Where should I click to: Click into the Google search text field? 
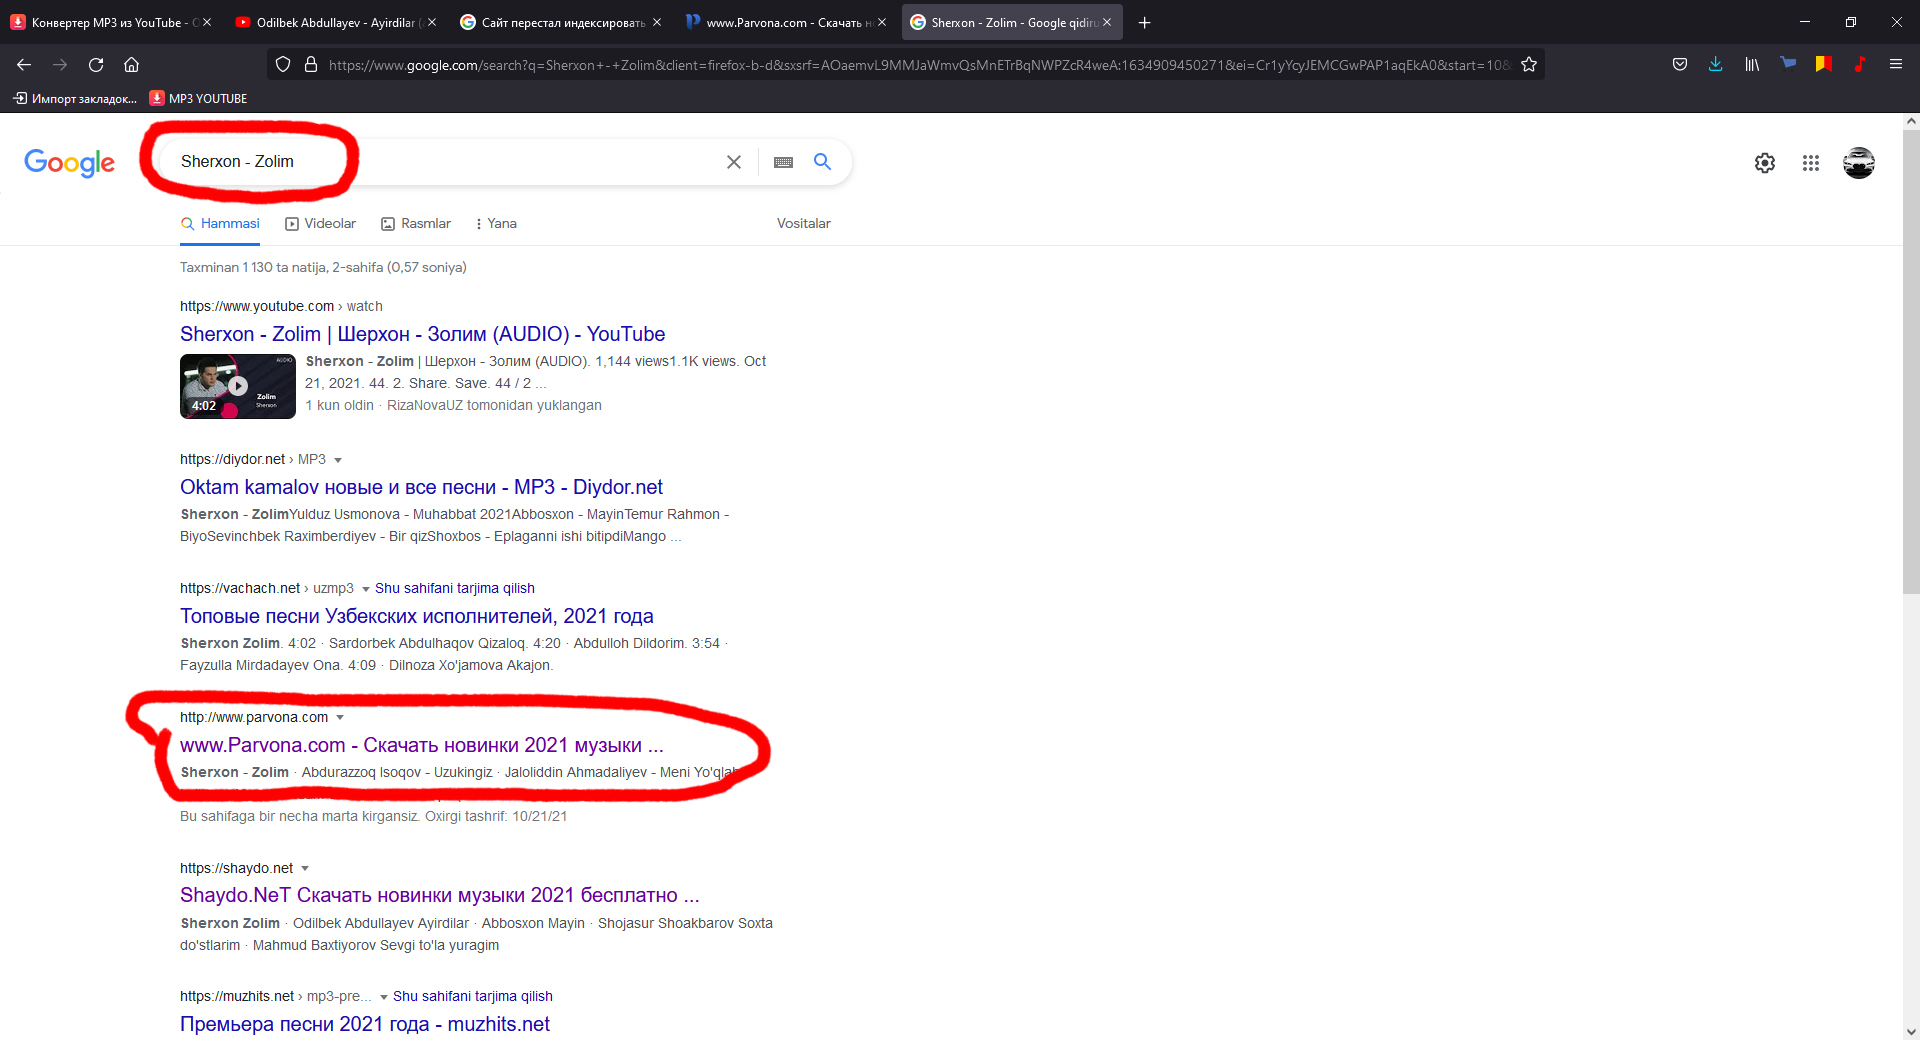[445, 162]
